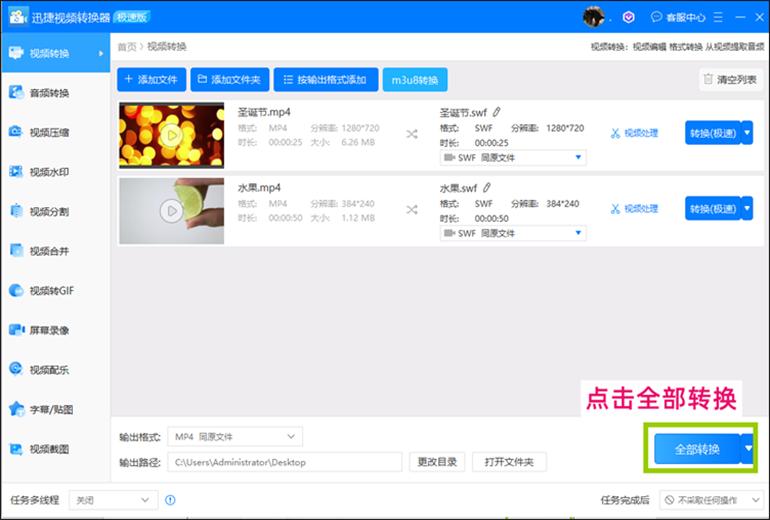Open the 视频转换 sidebar section
Viewport: 770px width, 520px height.
click(55, 53)
